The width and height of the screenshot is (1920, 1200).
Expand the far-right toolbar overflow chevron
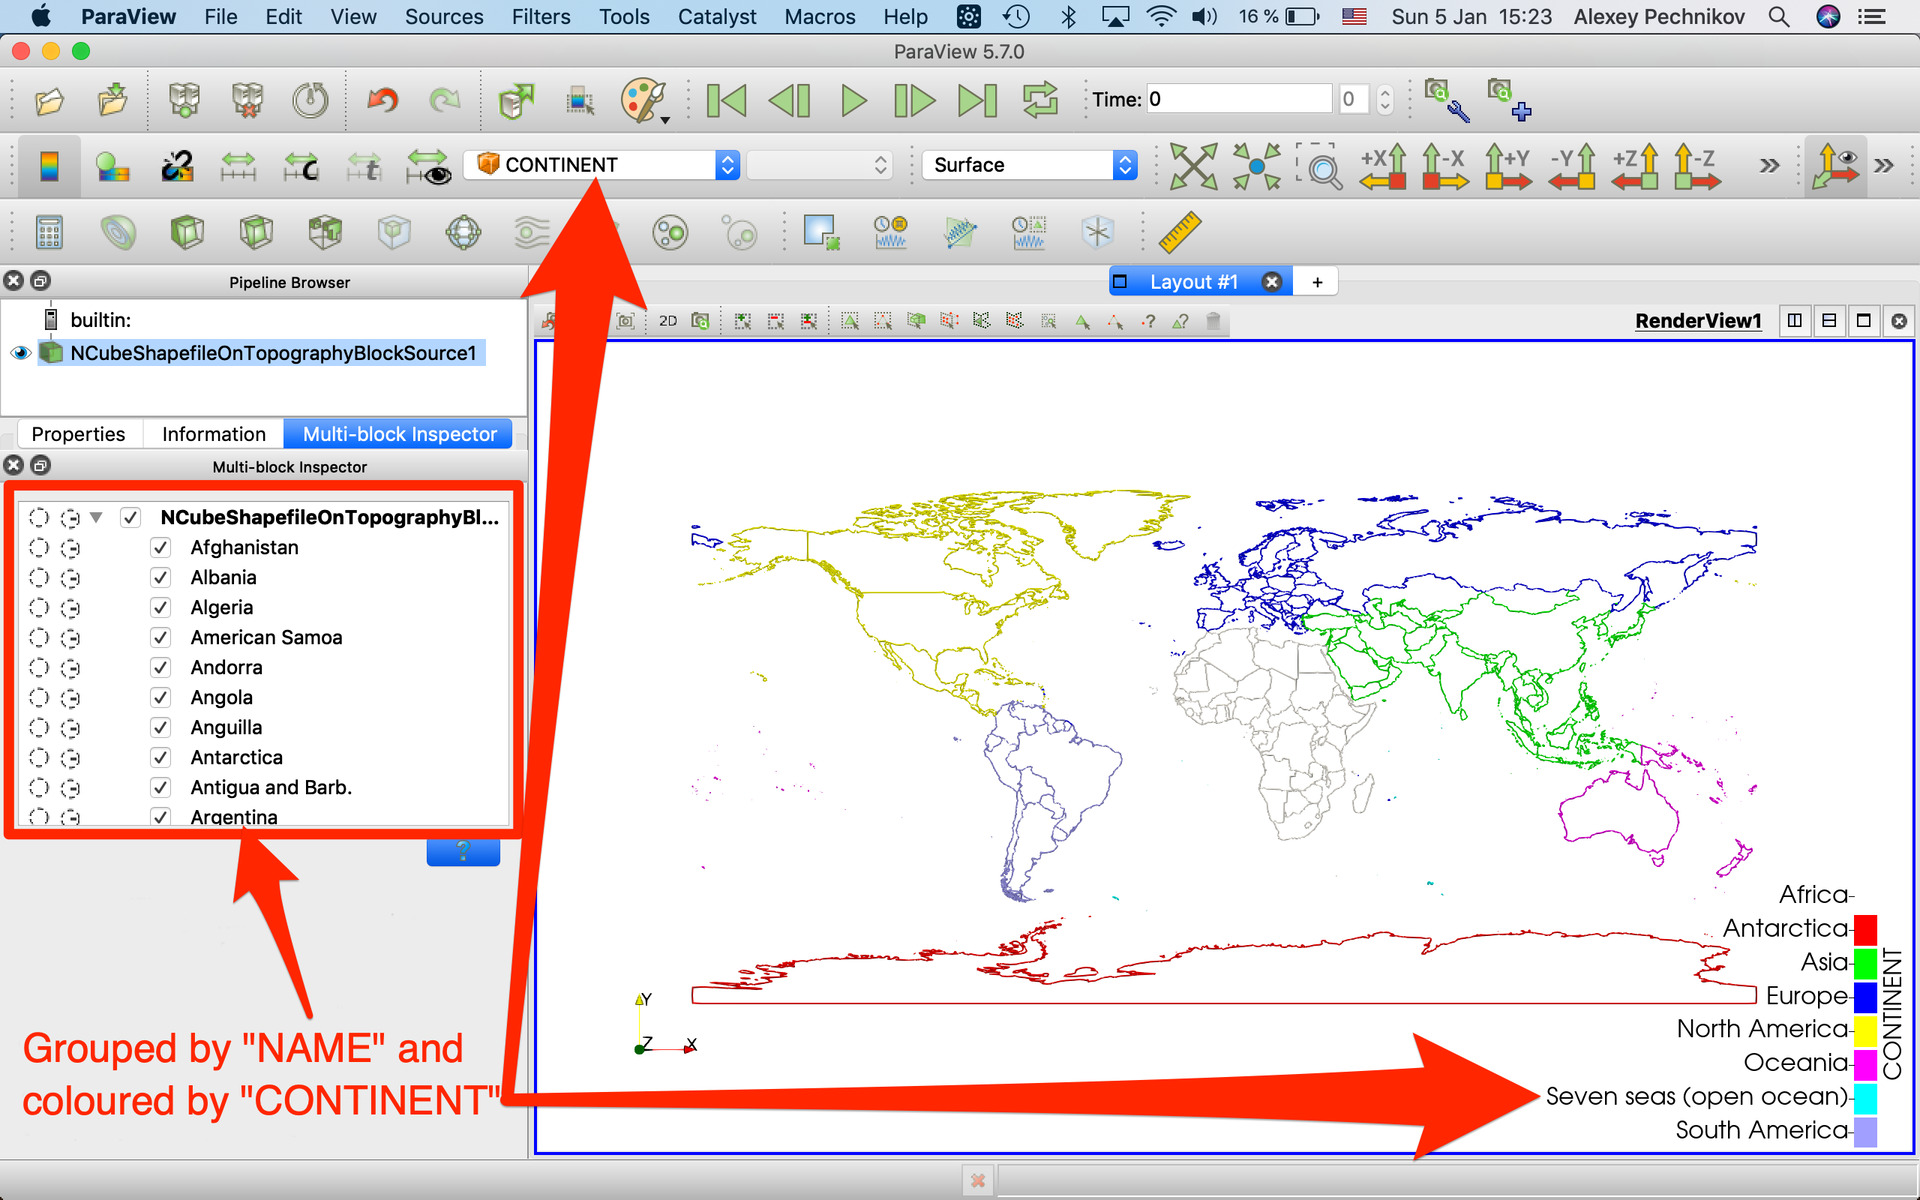1884,166
